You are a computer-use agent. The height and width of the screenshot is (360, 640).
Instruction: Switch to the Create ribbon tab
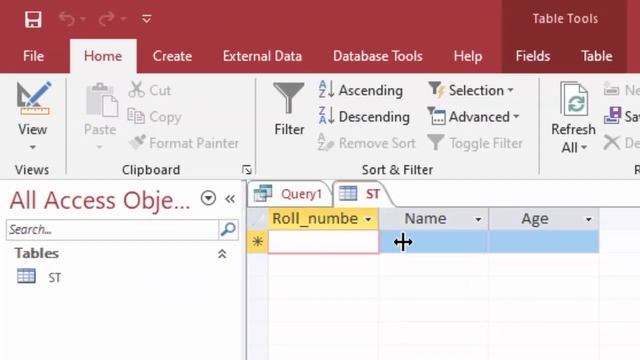pyautogui.click(x=172, y=56)
